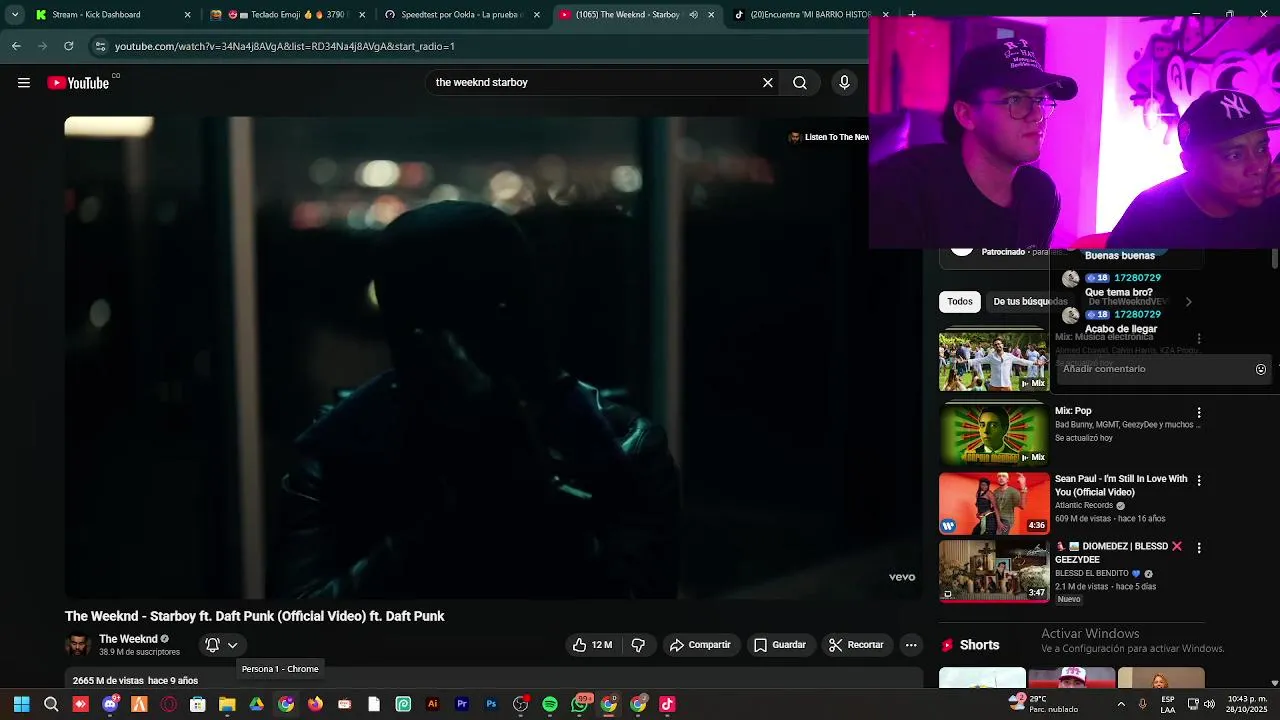Viewport: 1280px width, 720px height.
Task: Clear the search box with X
Action: pos(768,83)
